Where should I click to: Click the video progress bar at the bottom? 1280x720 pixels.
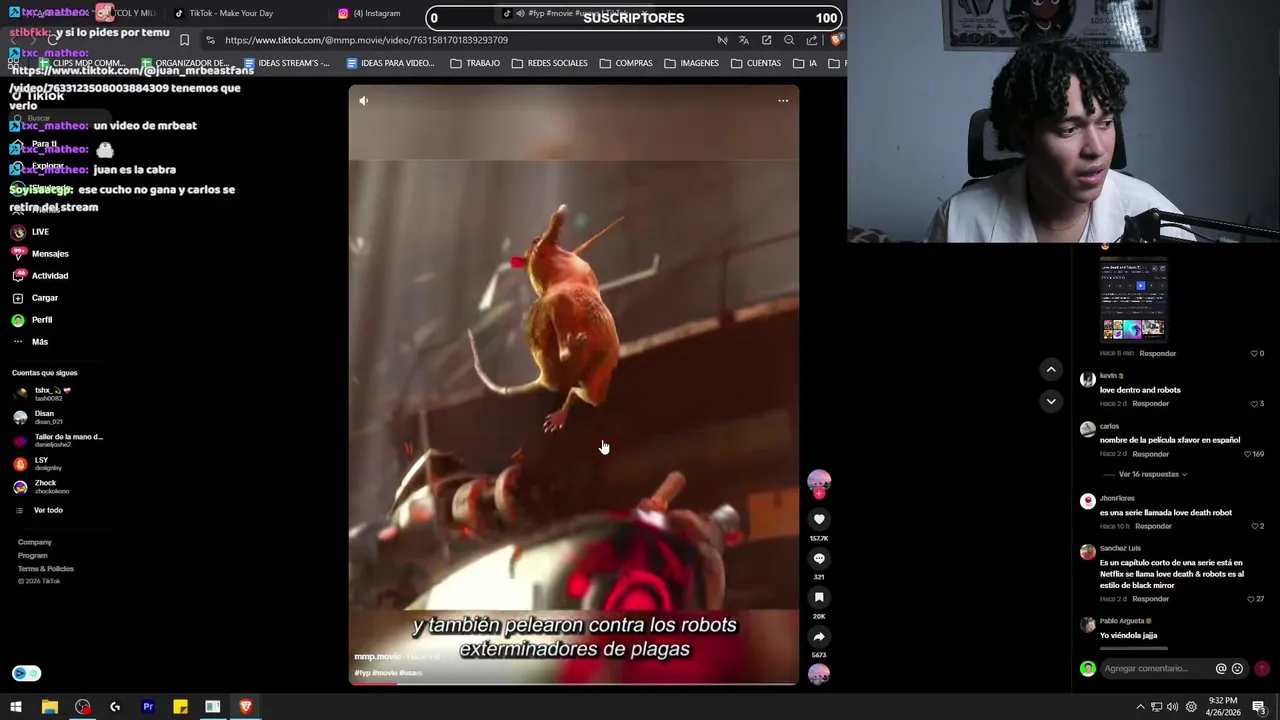(574, 684)
